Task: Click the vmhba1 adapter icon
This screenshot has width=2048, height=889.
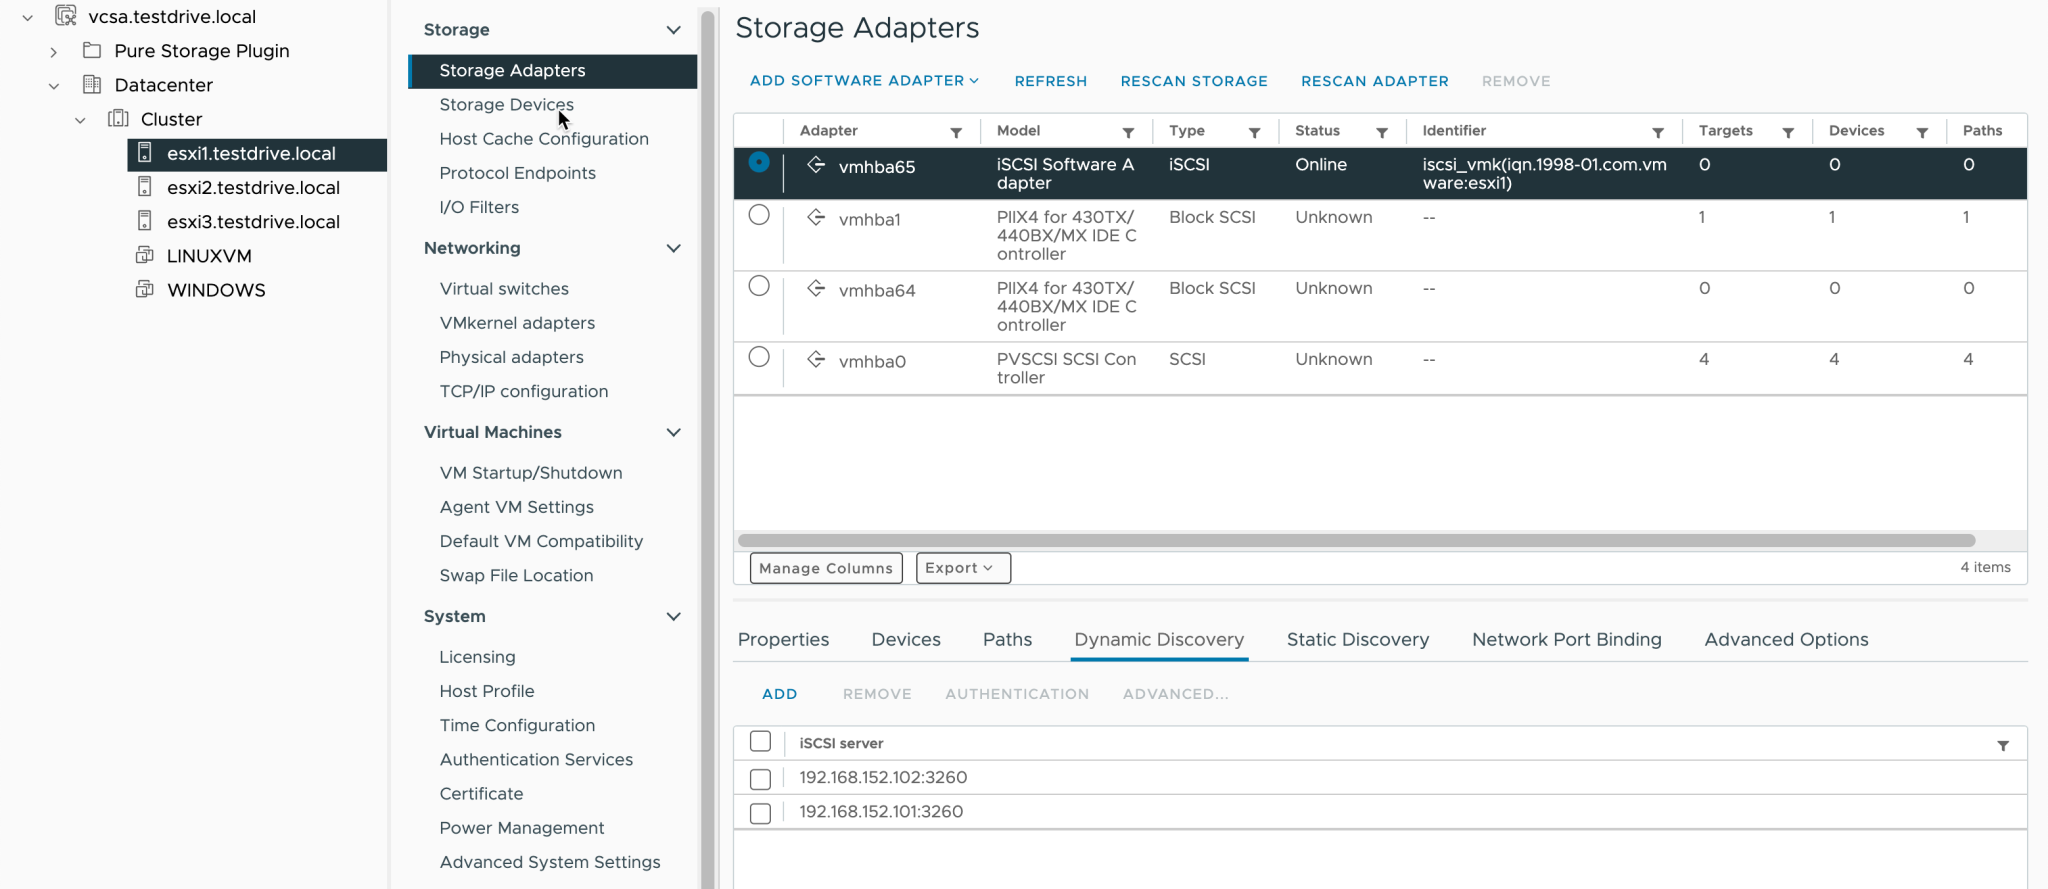Action: [816, 218]
